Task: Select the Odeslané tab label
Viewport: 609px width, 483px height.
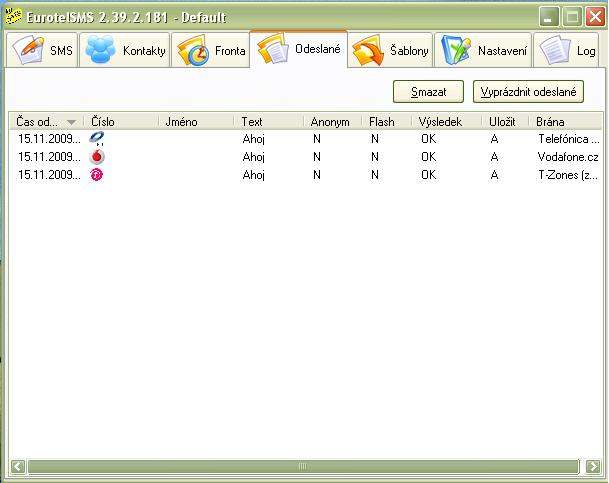Action: point(318,49)
